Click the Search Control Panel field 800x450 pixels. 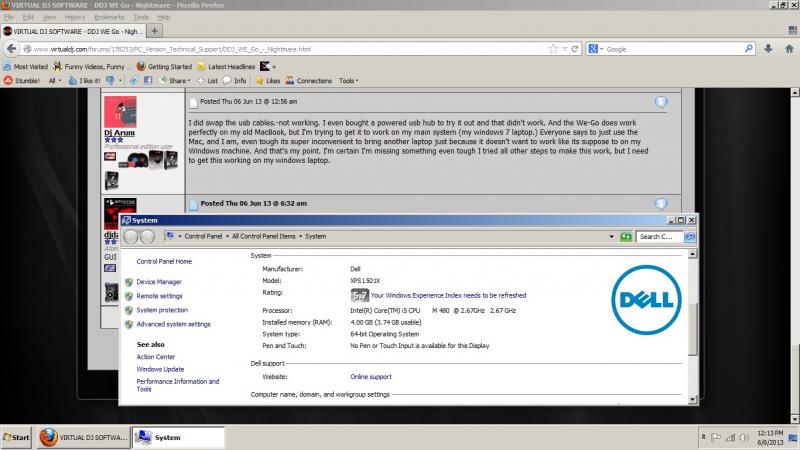pyautogui.click(x=659, y=237)
